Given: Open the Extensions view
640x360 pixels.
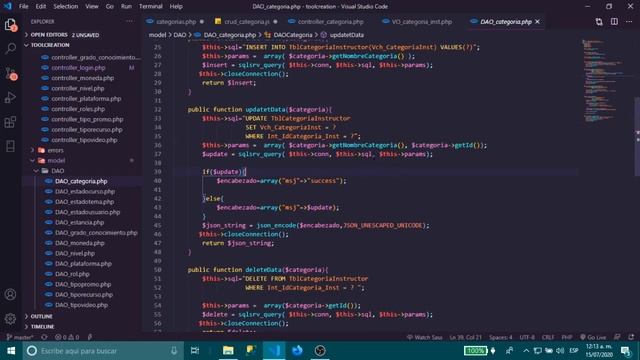Looking at the screenshot, I should [10, 122].
